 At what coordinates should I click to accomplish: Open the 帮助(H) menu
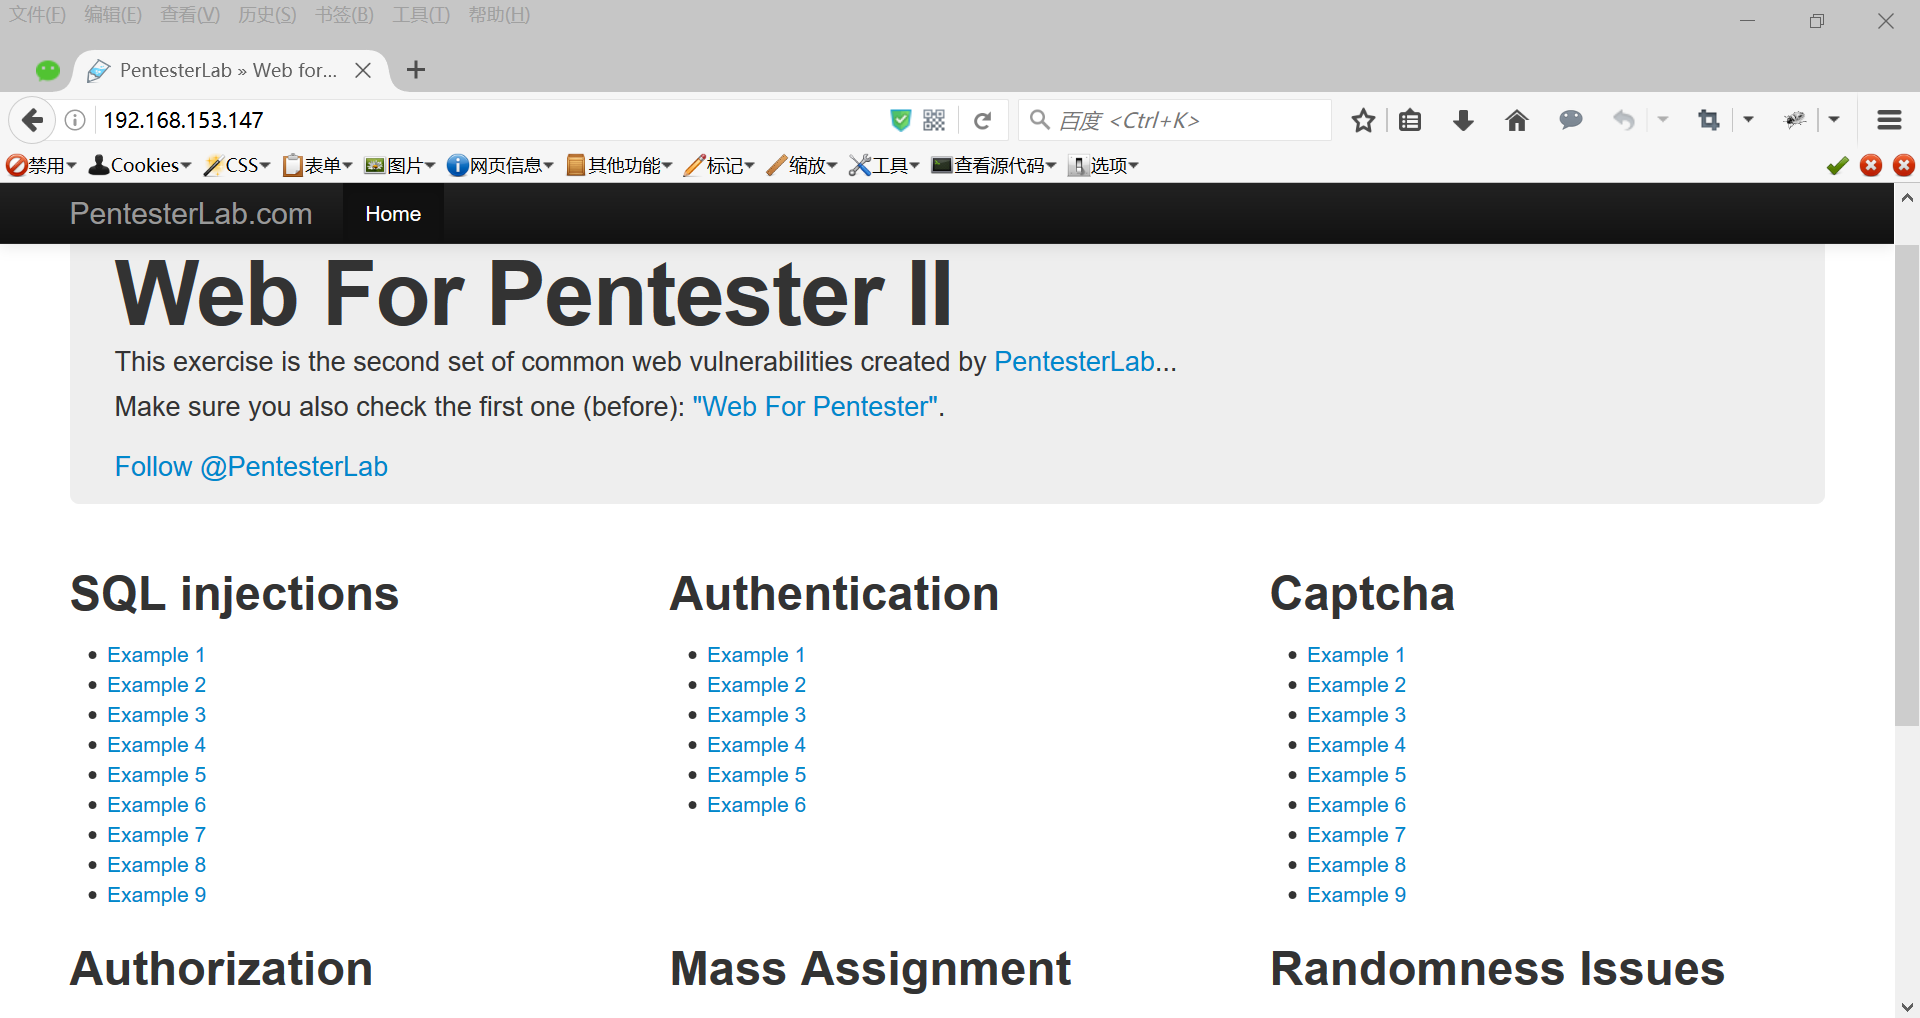(499, 15)
